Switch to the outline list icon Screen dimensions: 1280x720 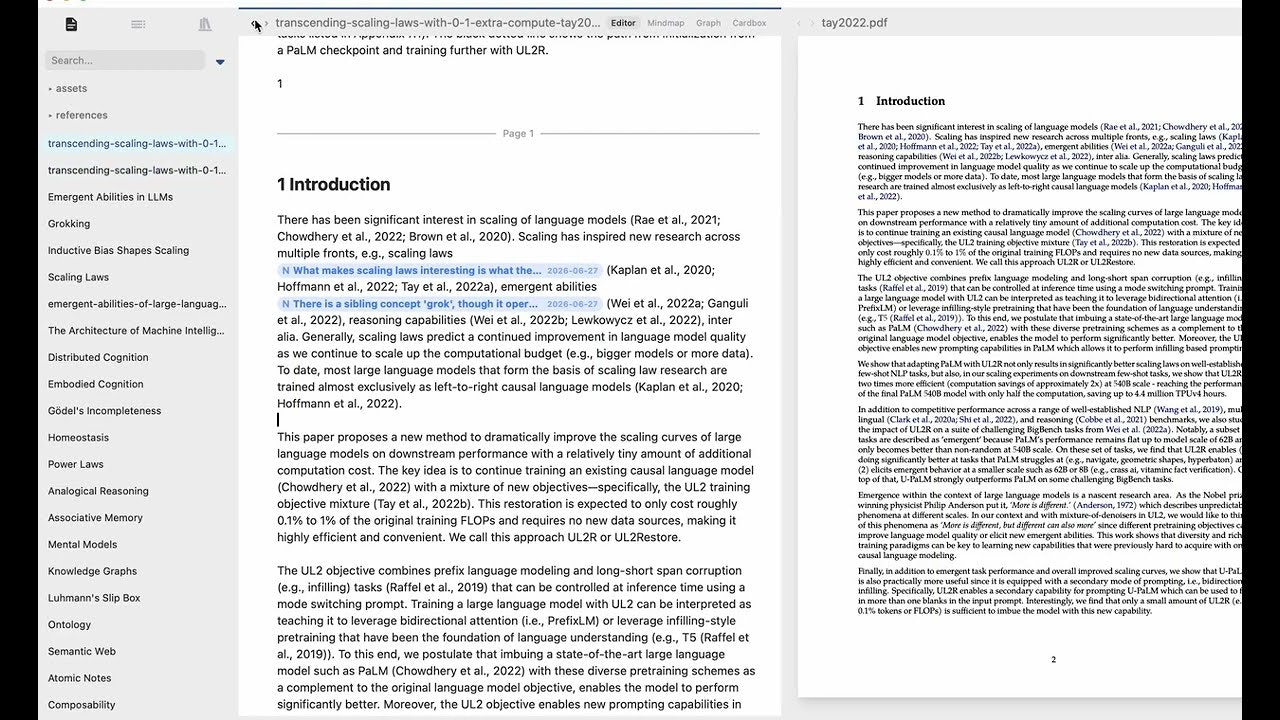coord(138,24)
